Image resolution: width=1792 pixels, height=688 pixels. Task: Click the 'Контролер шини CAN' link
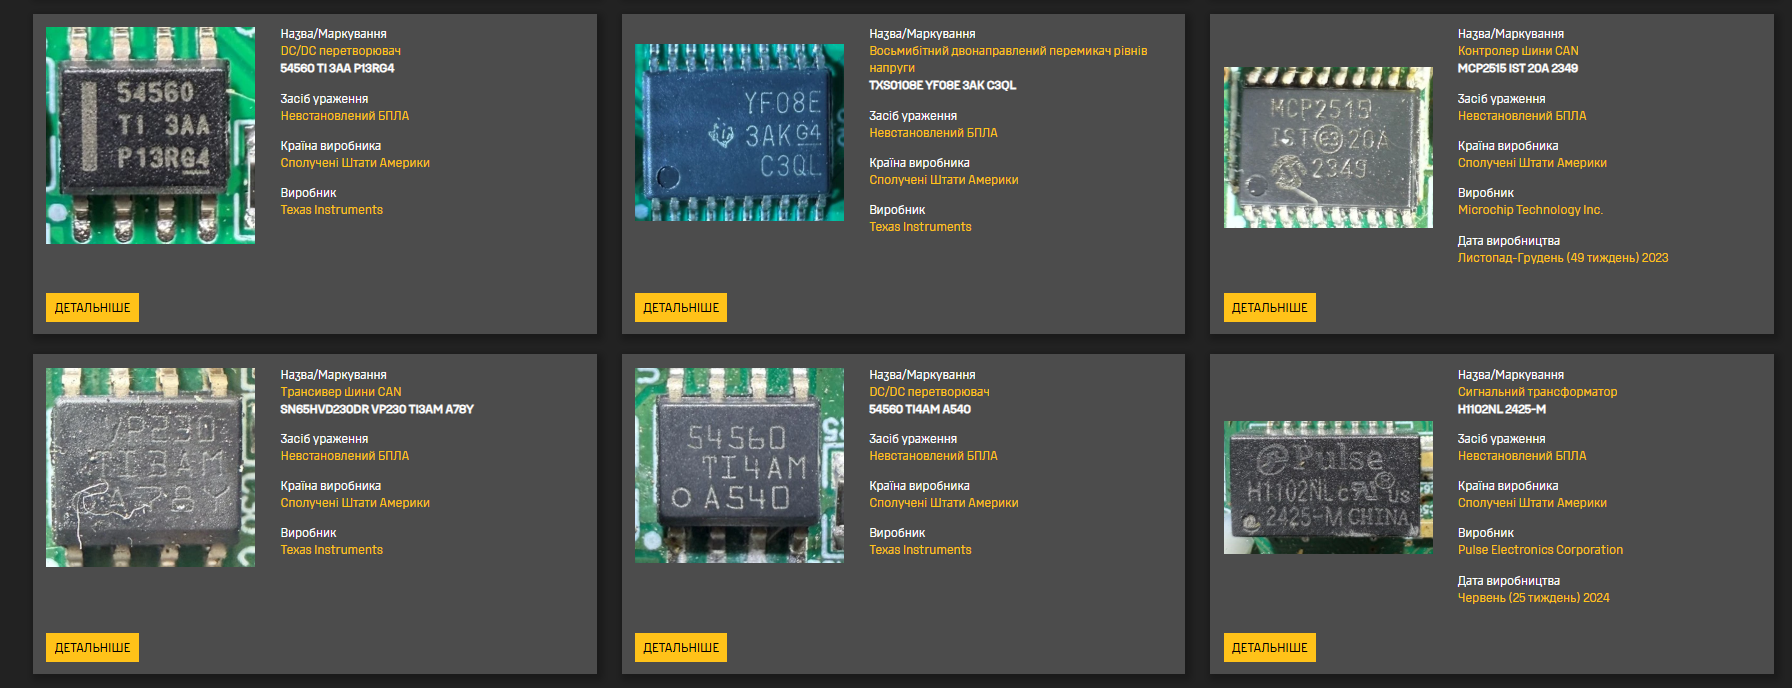(x=1517, y=51)
